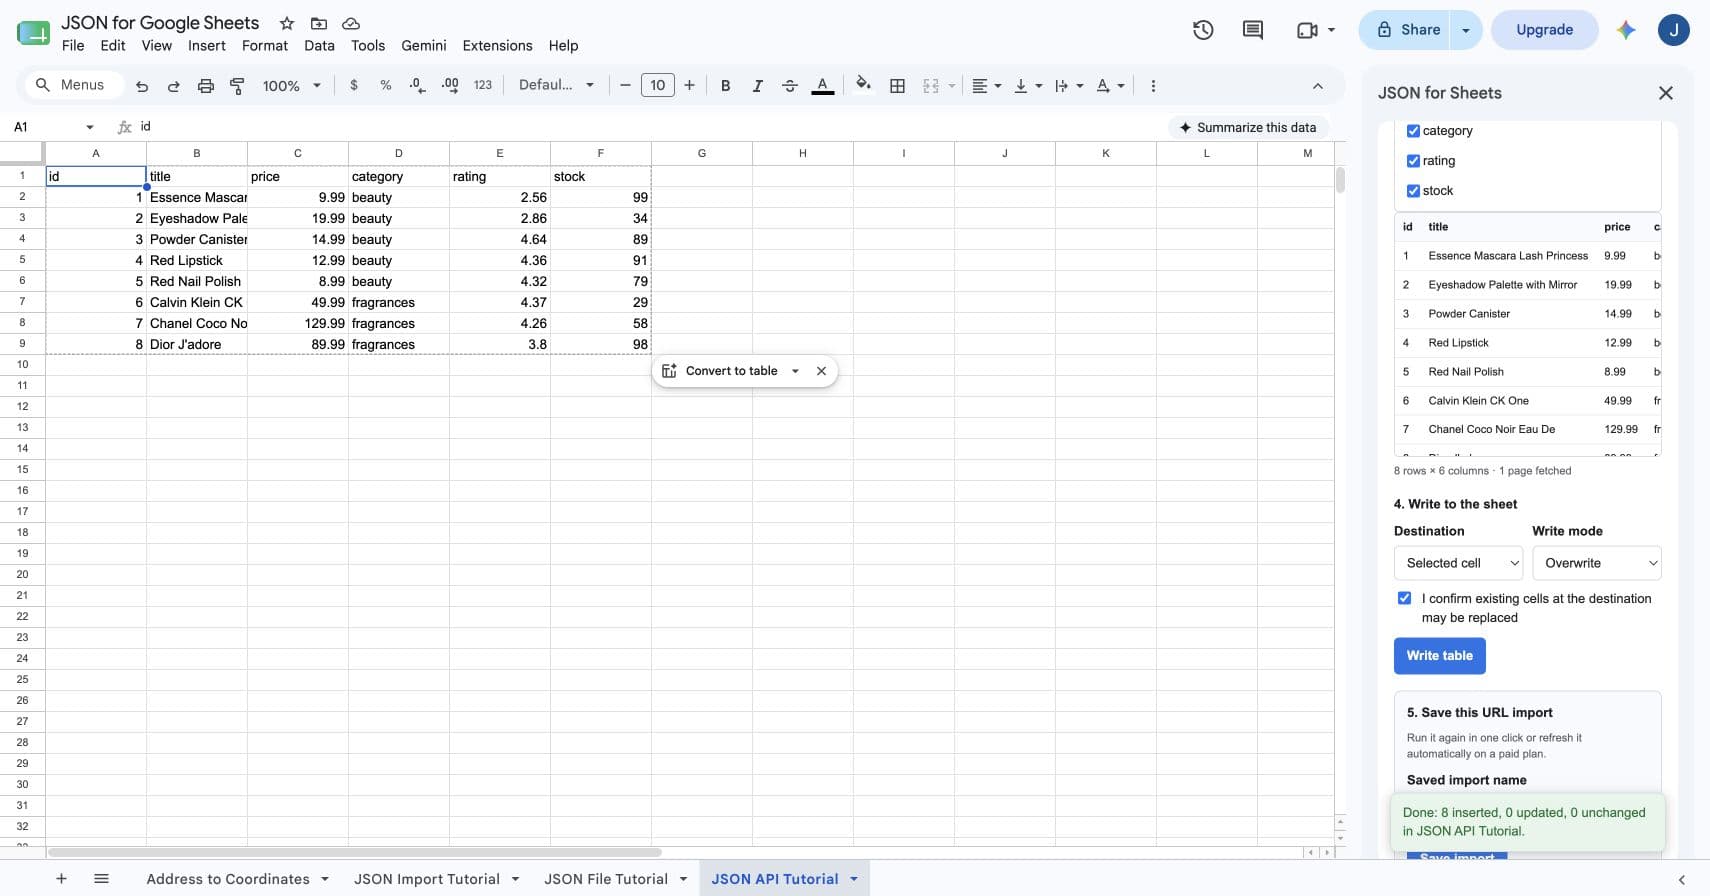Open the text color picker
Viewport: 1710px width, 896px height.
point(822,86)
